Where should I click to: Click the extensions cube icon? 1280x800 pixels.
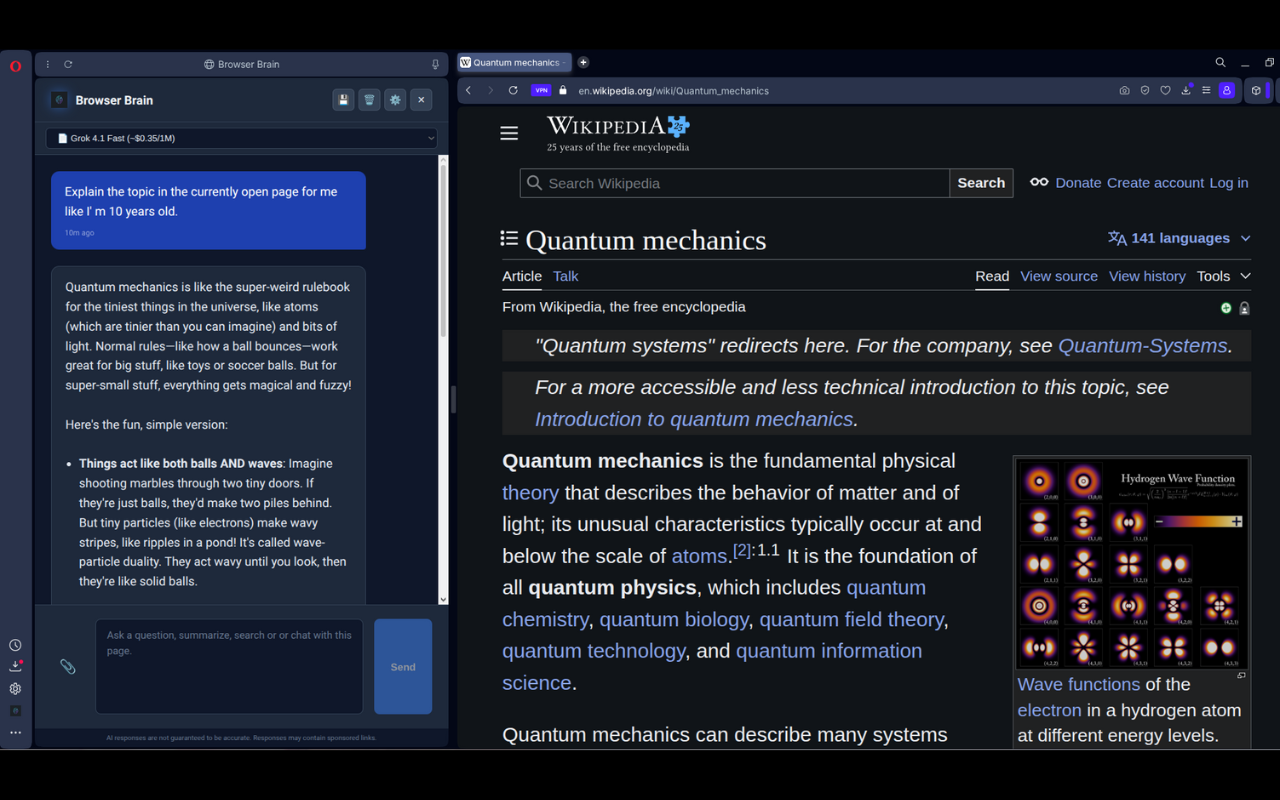[x=1256, y=90]
